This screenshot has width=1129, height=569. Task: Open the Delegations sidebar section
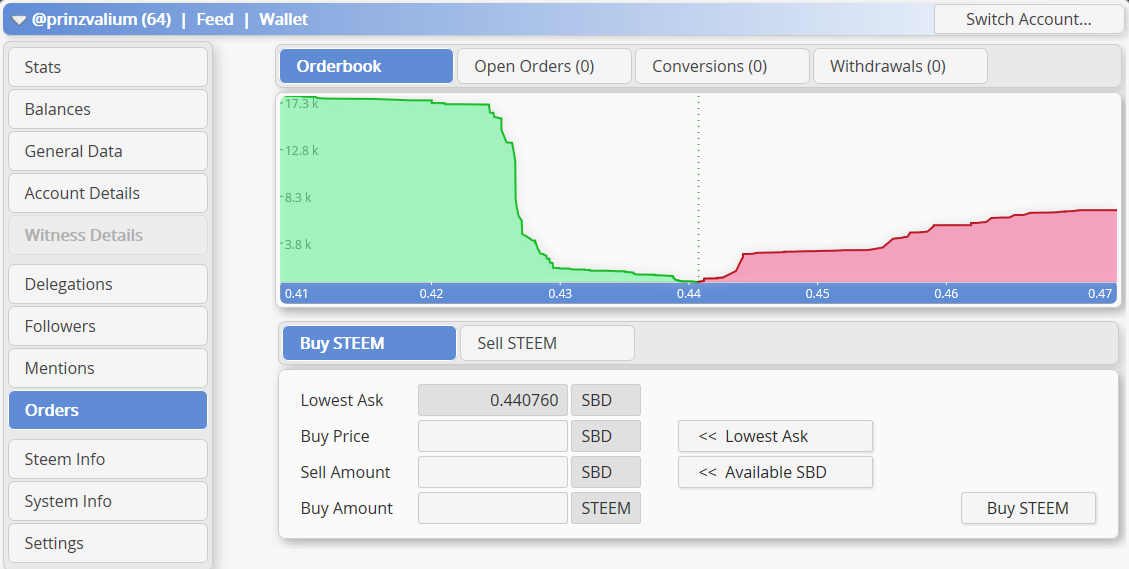tap(108, 284)
